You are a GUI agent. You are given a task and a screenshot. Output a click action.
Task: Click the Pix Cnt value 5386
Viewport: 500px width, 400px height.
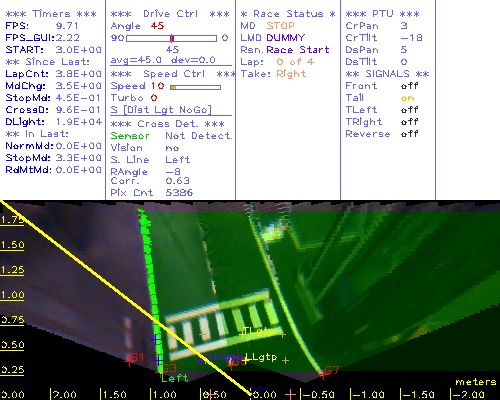click(179, 192)
